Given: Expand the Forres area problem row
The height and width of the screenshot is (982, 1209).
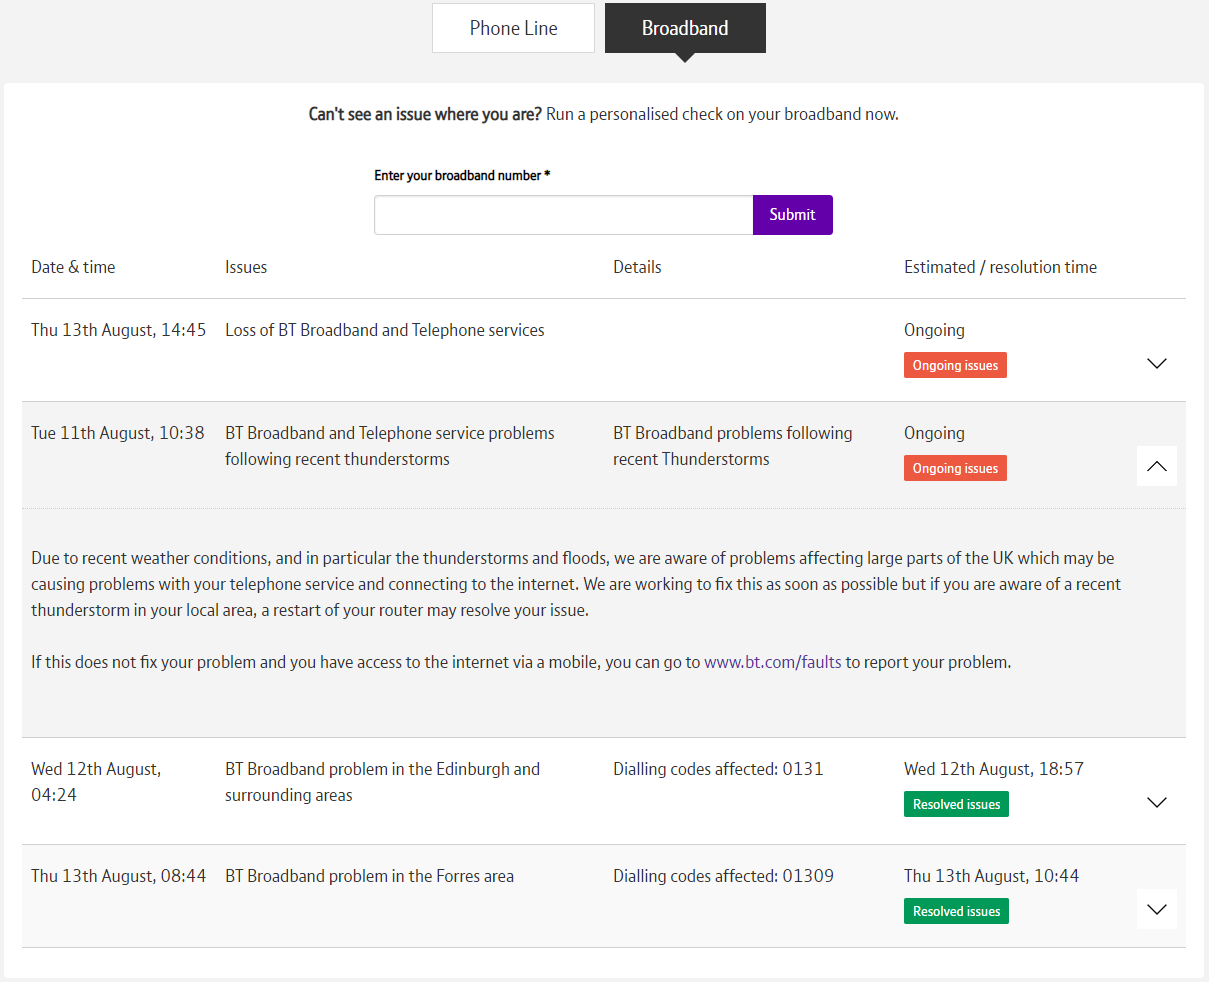Looking at the screenshot, I should 1157,909.
